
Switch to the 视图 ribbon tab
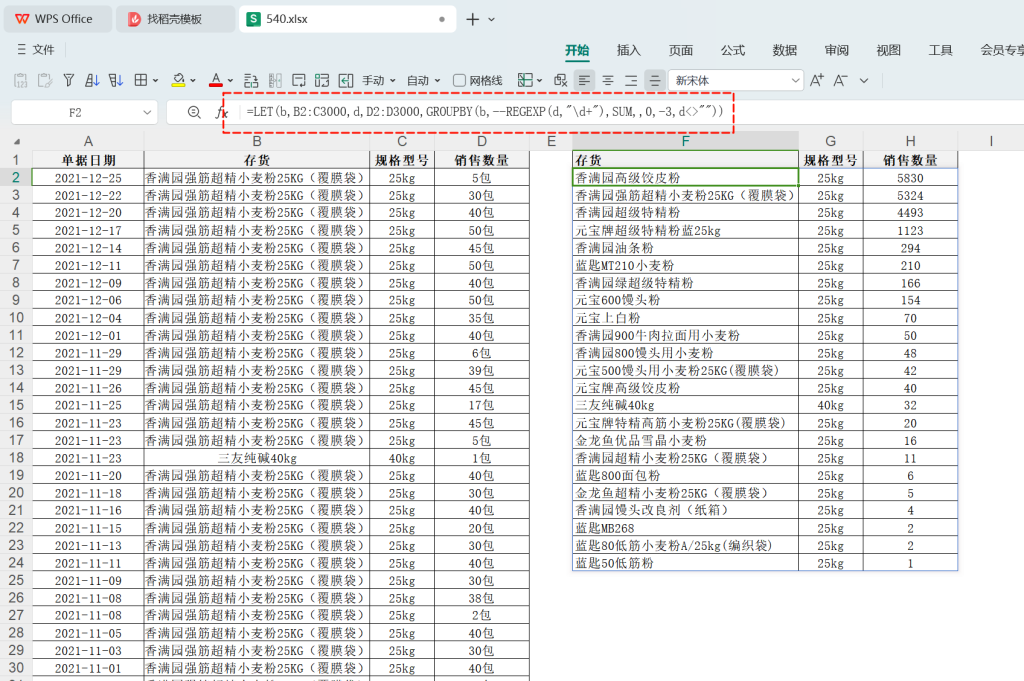point(888,50)
